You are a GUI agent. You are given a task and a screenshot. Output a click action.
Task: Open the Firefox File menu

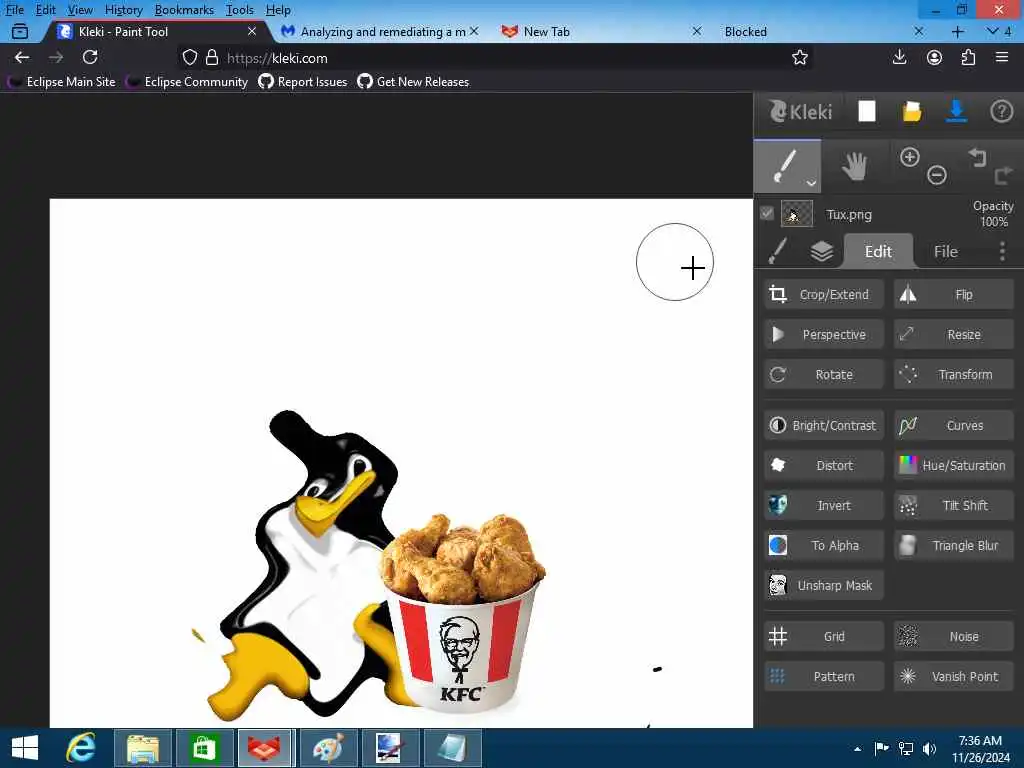(x=14, y=10)
